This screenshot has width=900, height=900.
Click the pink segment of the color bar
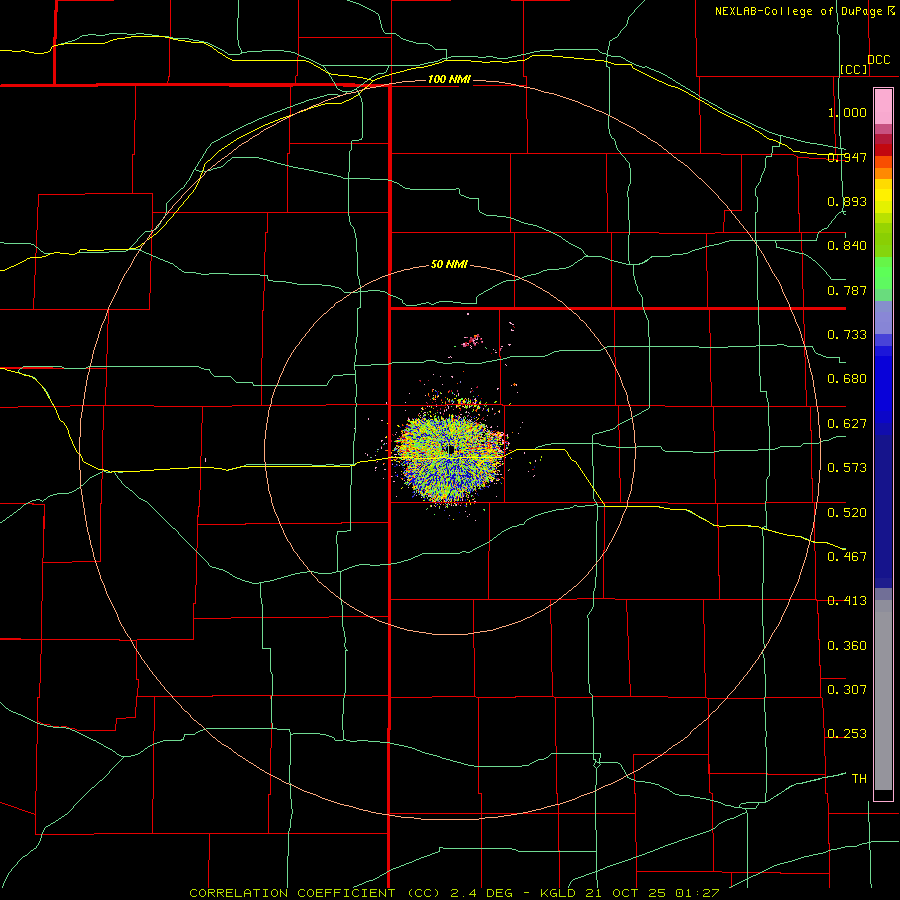[x=883, y=107]
